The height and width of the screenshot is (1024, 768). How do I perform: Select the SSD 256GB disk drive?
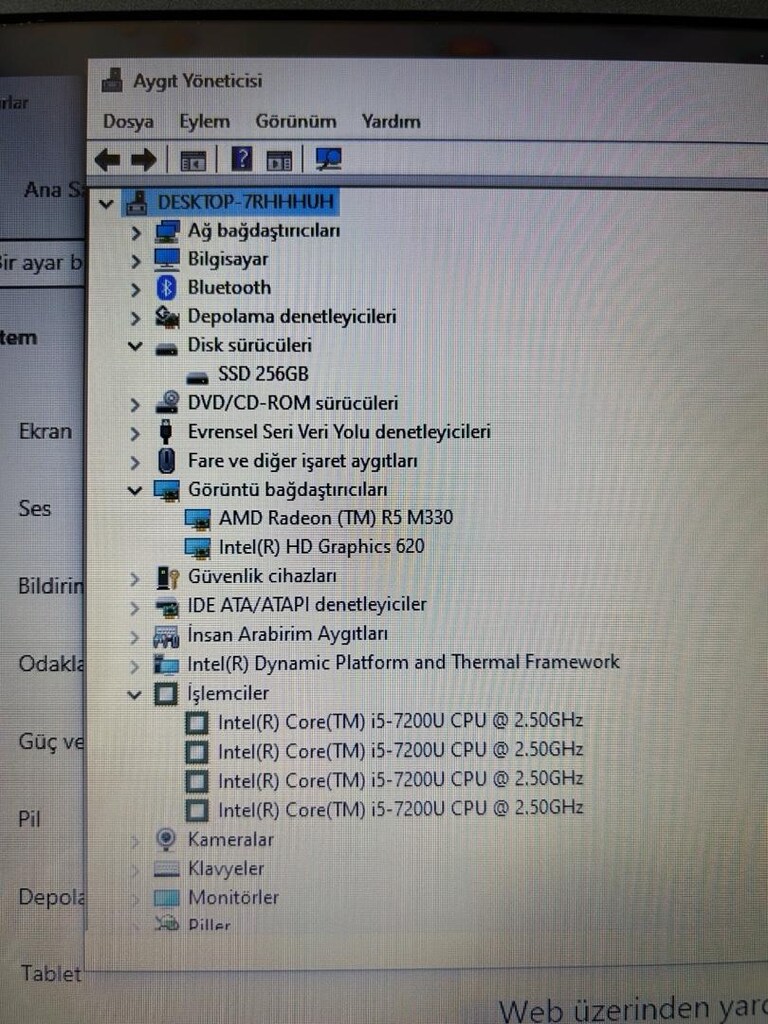(x=263, y=374)
